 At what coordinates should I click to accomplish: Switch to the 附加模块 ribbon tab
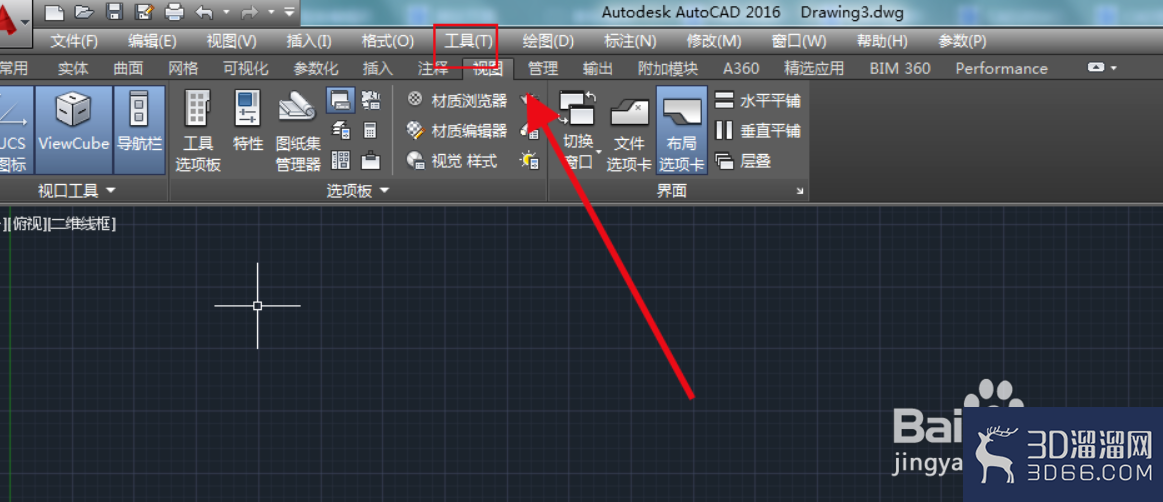pos(668,68)
